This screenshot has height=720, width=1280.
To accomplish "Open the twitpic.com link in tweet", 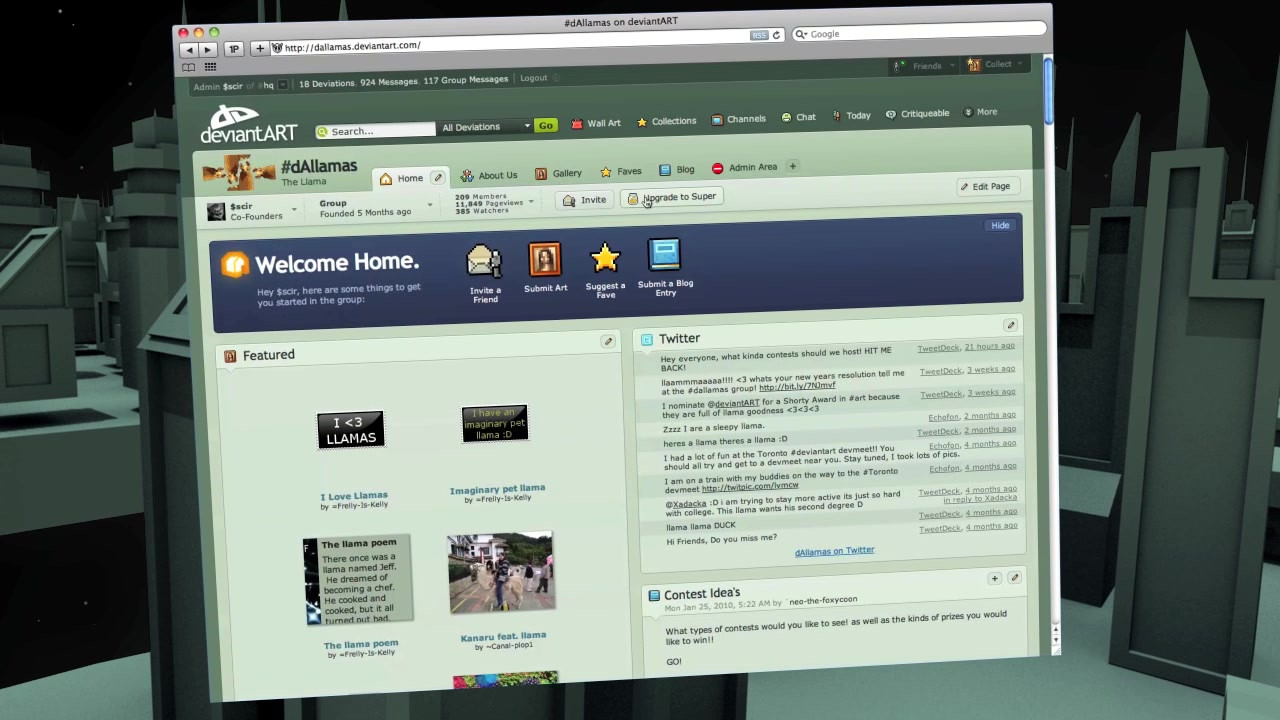I will 750,487.
